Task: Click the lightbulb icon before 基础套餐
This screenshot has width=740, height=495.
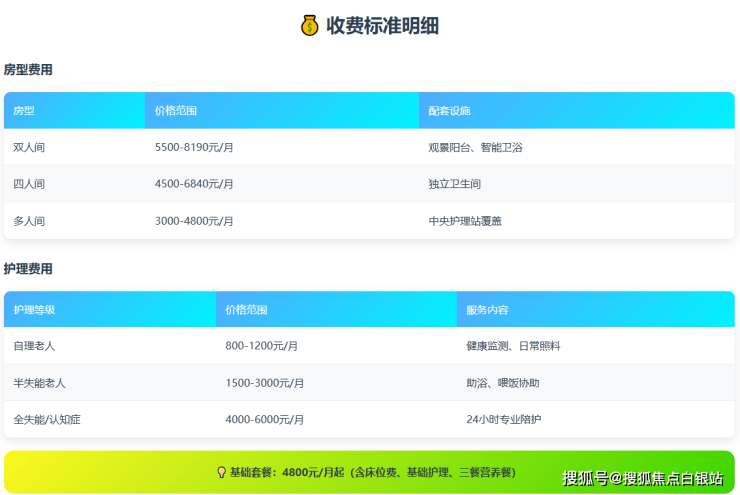Action: pyautogui.click(x=221, y=472)
